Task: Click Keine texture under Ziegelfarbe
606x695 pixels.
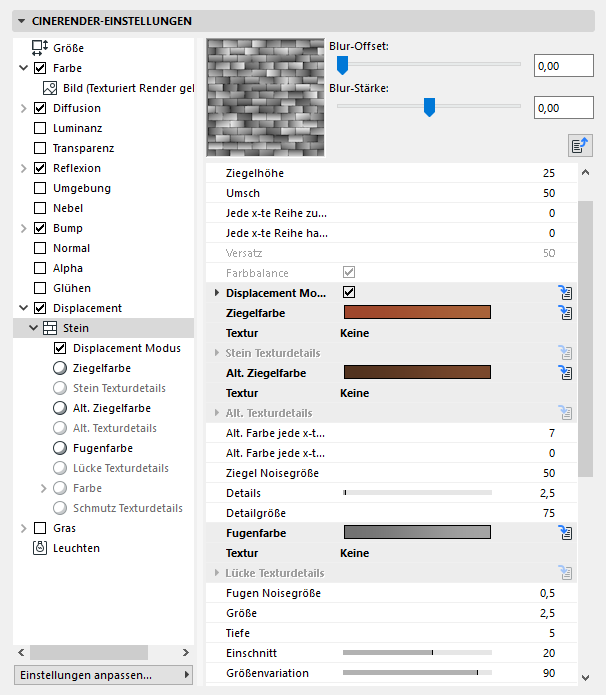Action: 354,333
